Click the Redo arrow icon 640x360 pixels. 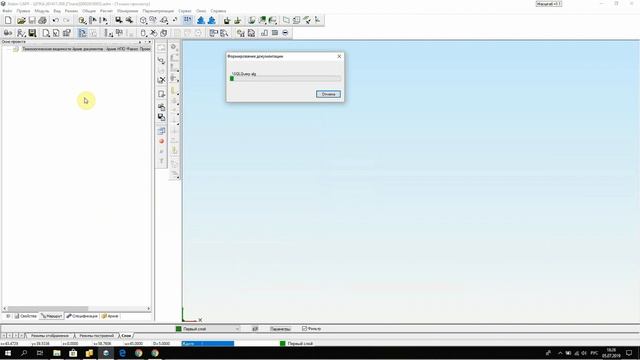pos(66,20)
